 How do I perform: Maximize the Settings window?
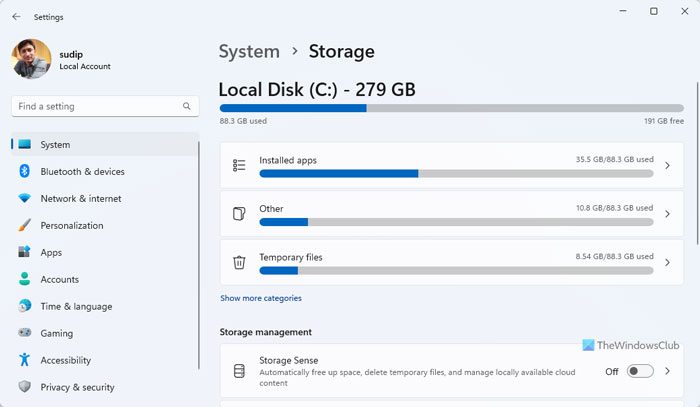(654, 11)
